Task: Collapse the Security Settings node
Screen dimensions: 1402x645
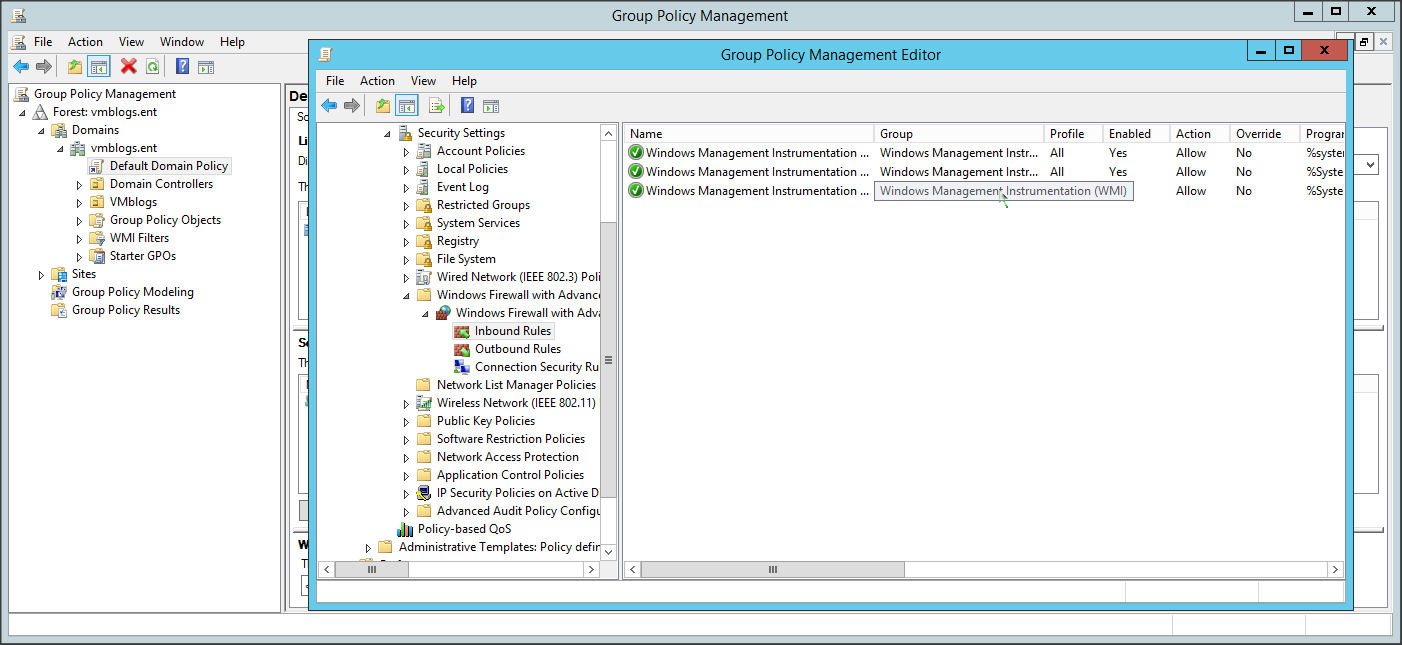Action: click(387, 133)
